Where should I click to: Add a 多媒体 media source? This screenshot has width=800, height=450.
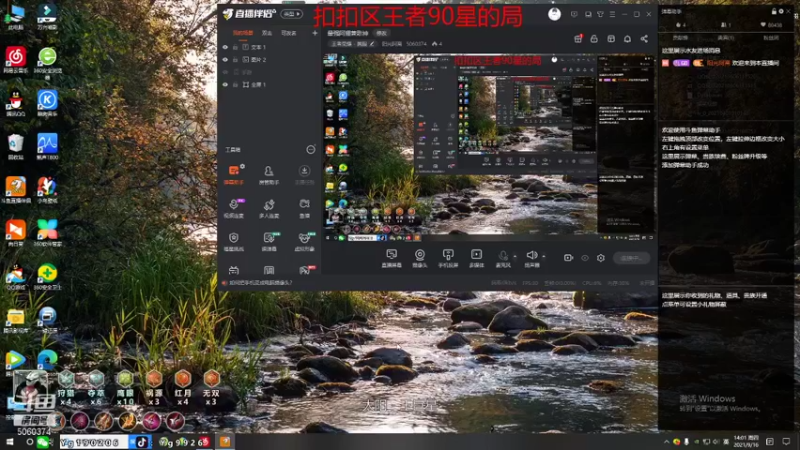[x=476, y=258]
